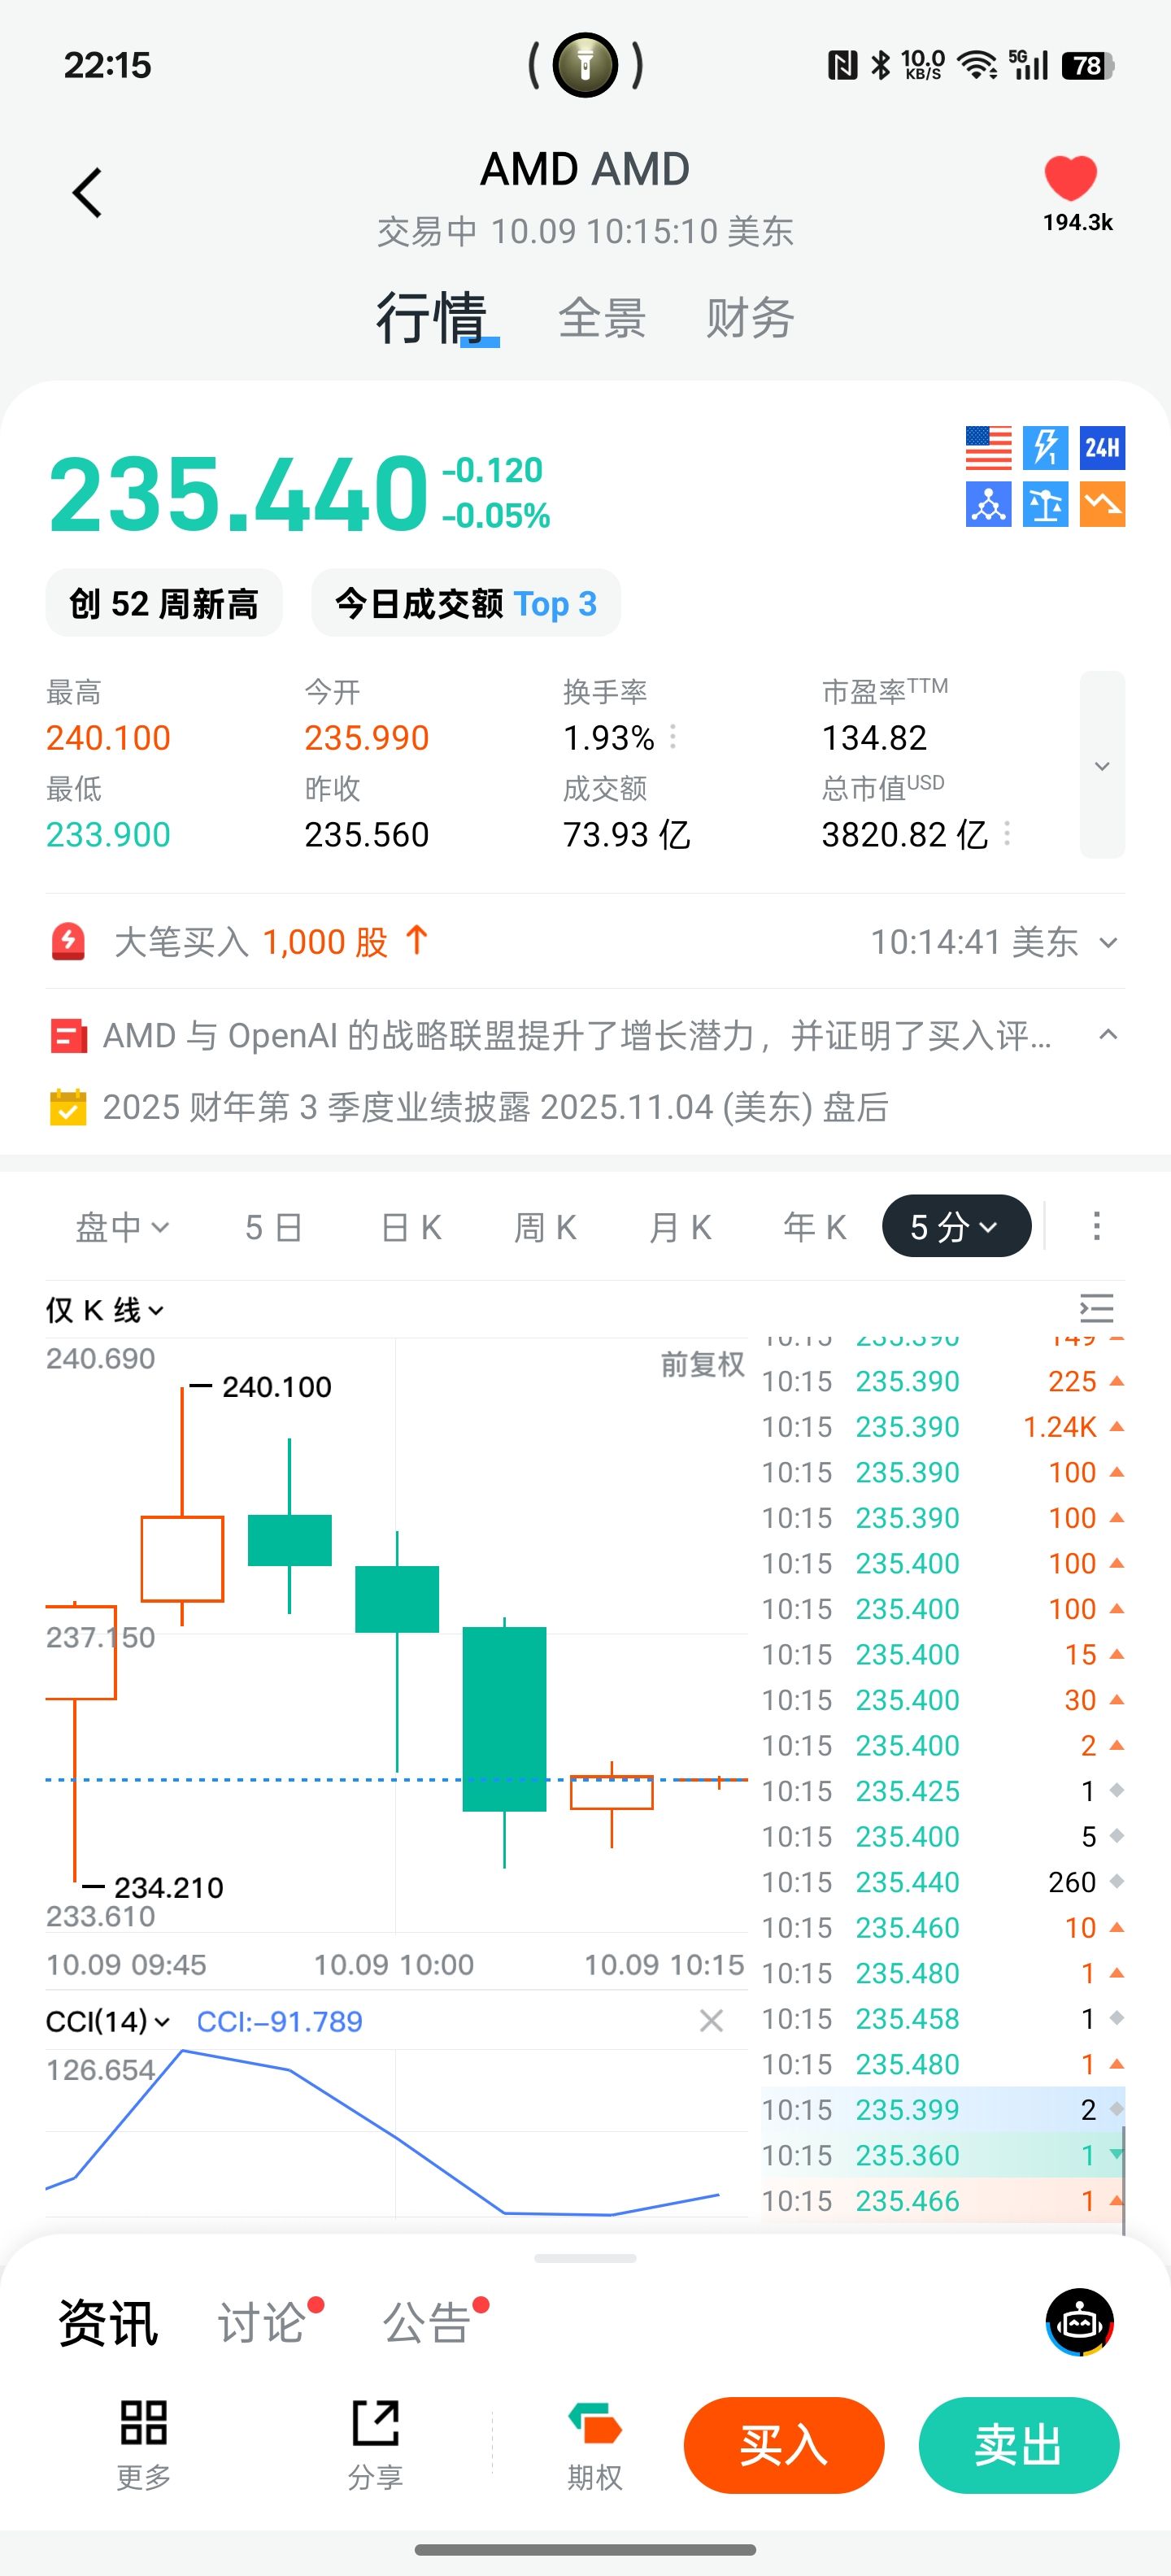This screenshot has height=2576, width=1171.
Task: Open chart settings list icon
Action: coord(1096,1309)
